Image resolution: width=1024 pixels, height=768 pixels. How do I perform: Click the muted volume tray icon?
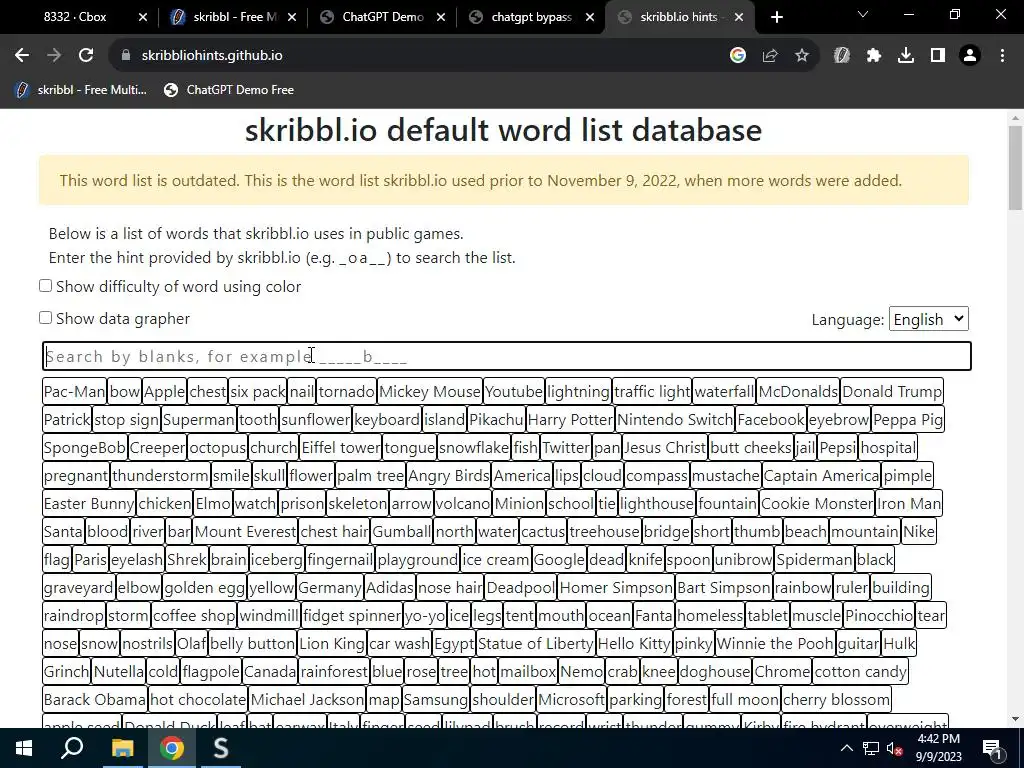click(895, 748)
